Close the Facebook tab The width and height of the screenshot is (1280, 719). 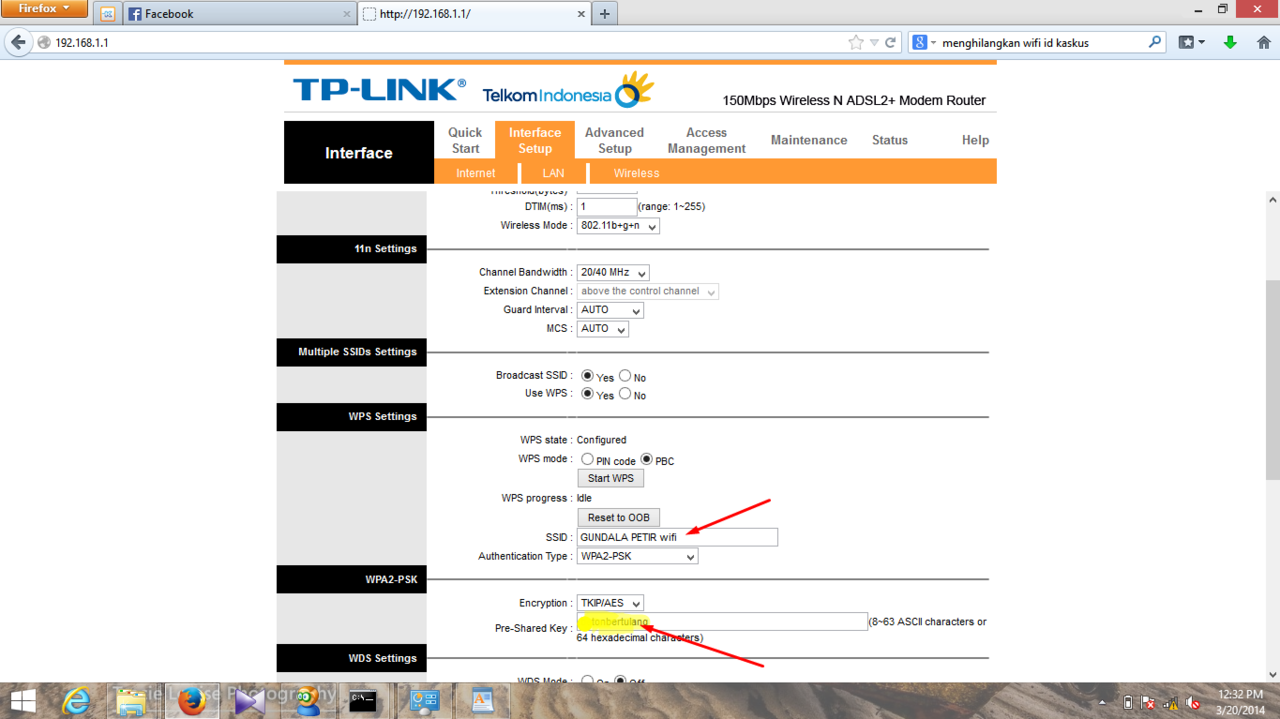347,14
